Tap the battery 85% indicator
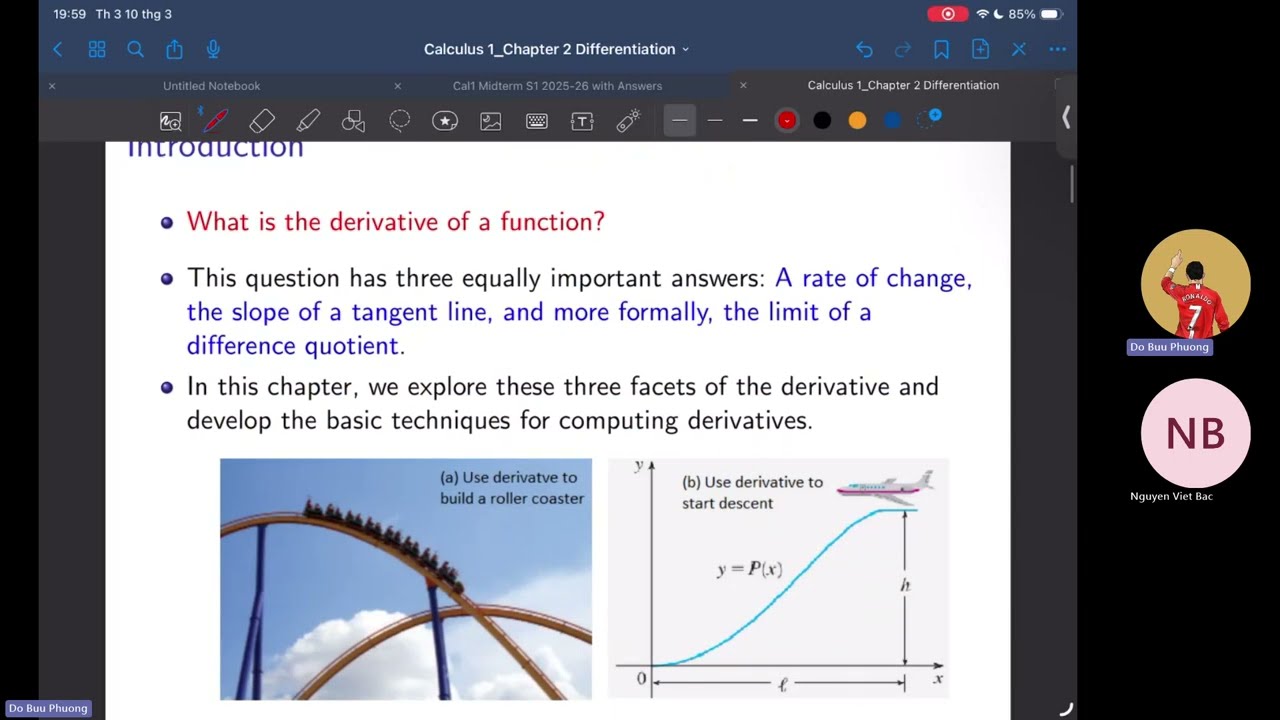Viewport: 1280px width, 720px height. [1034, 14]
